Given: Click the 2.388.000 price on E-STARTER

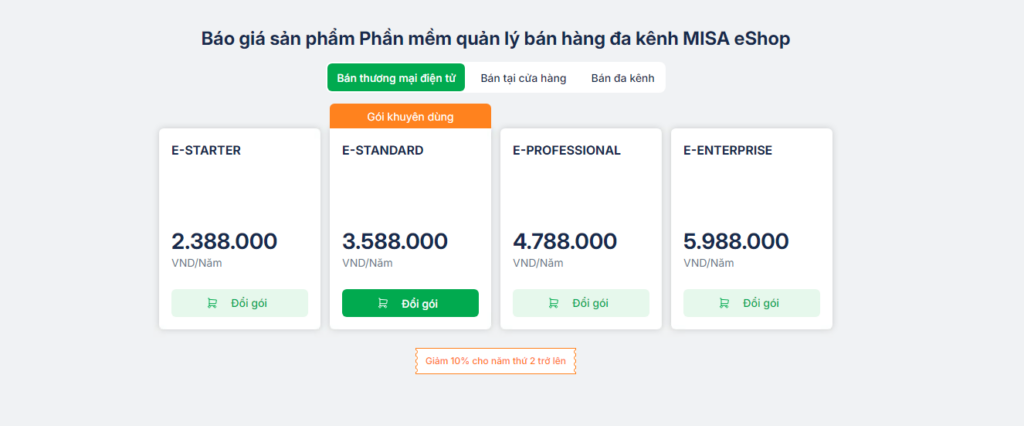Looking at the screenshot, I should pos(225,242).
